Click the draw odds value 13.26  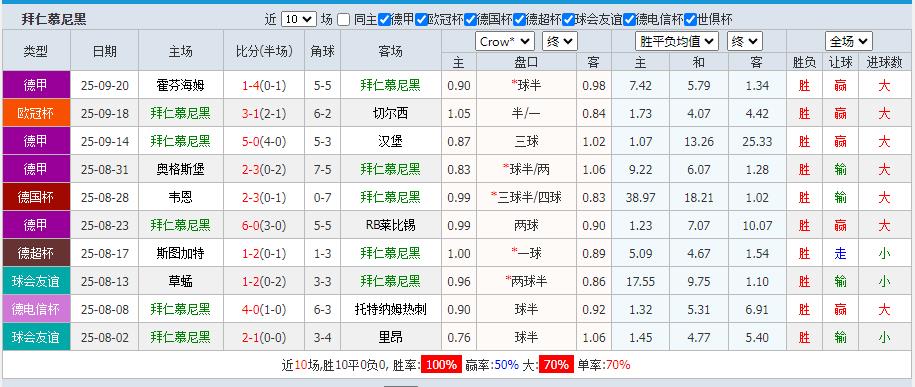coord(699,142)
